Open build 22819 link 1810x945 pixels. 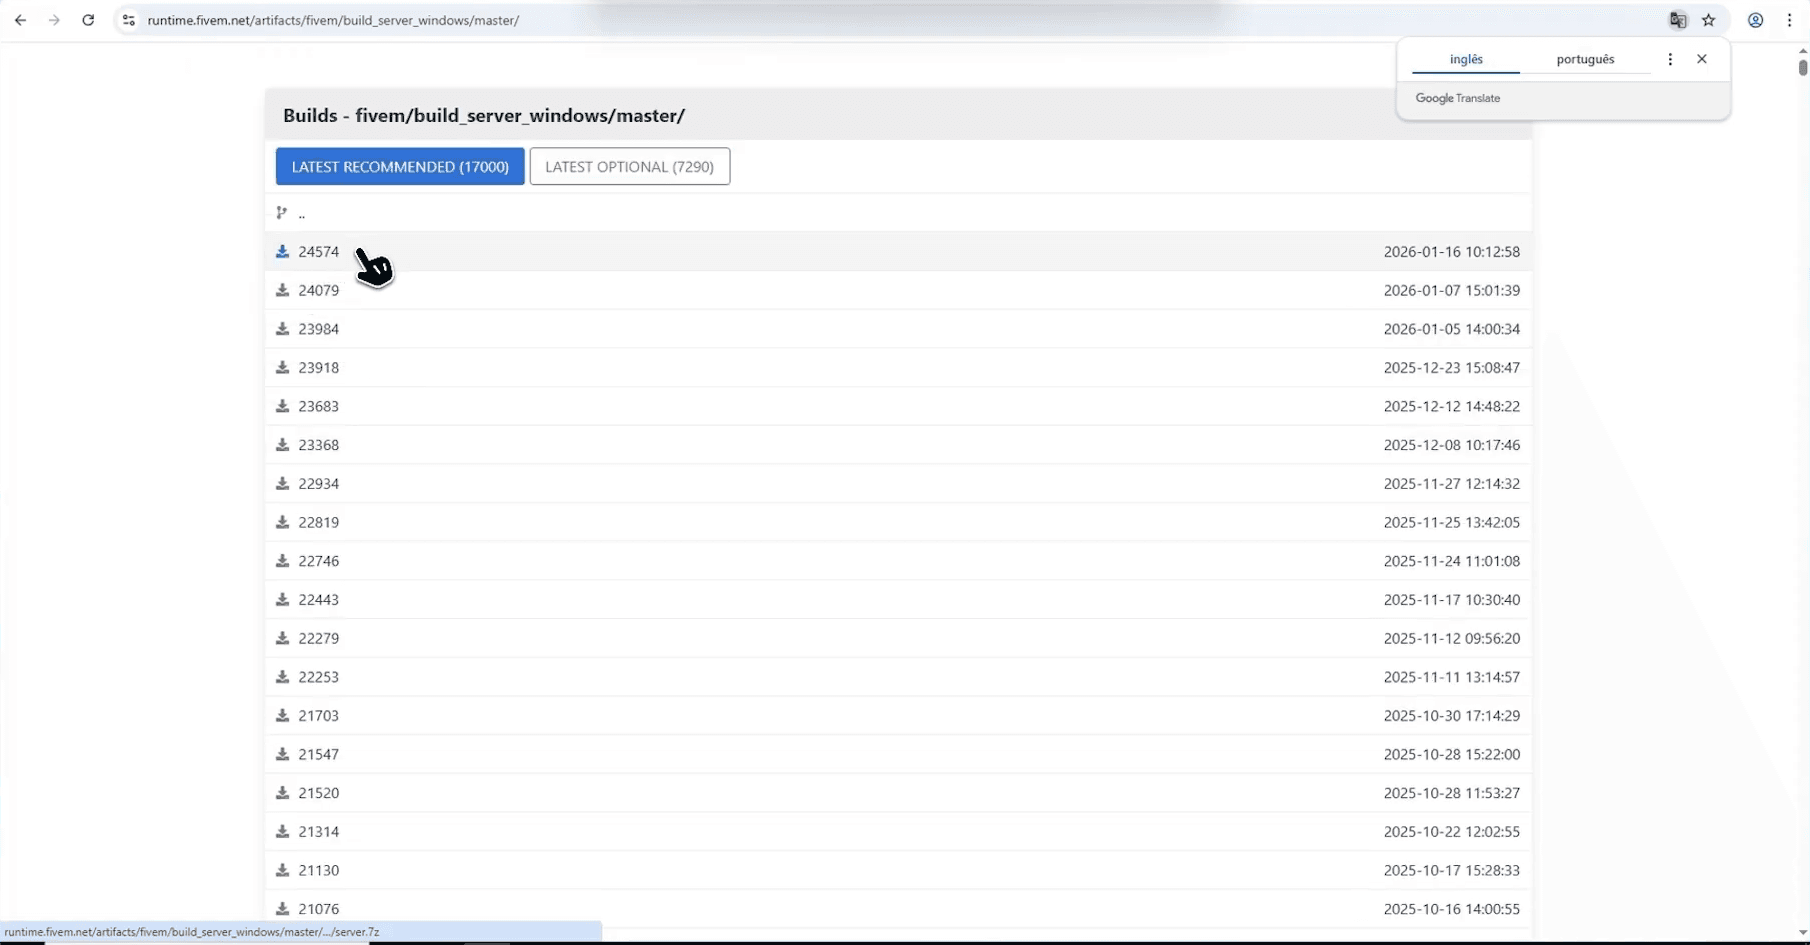click(319, 522)
